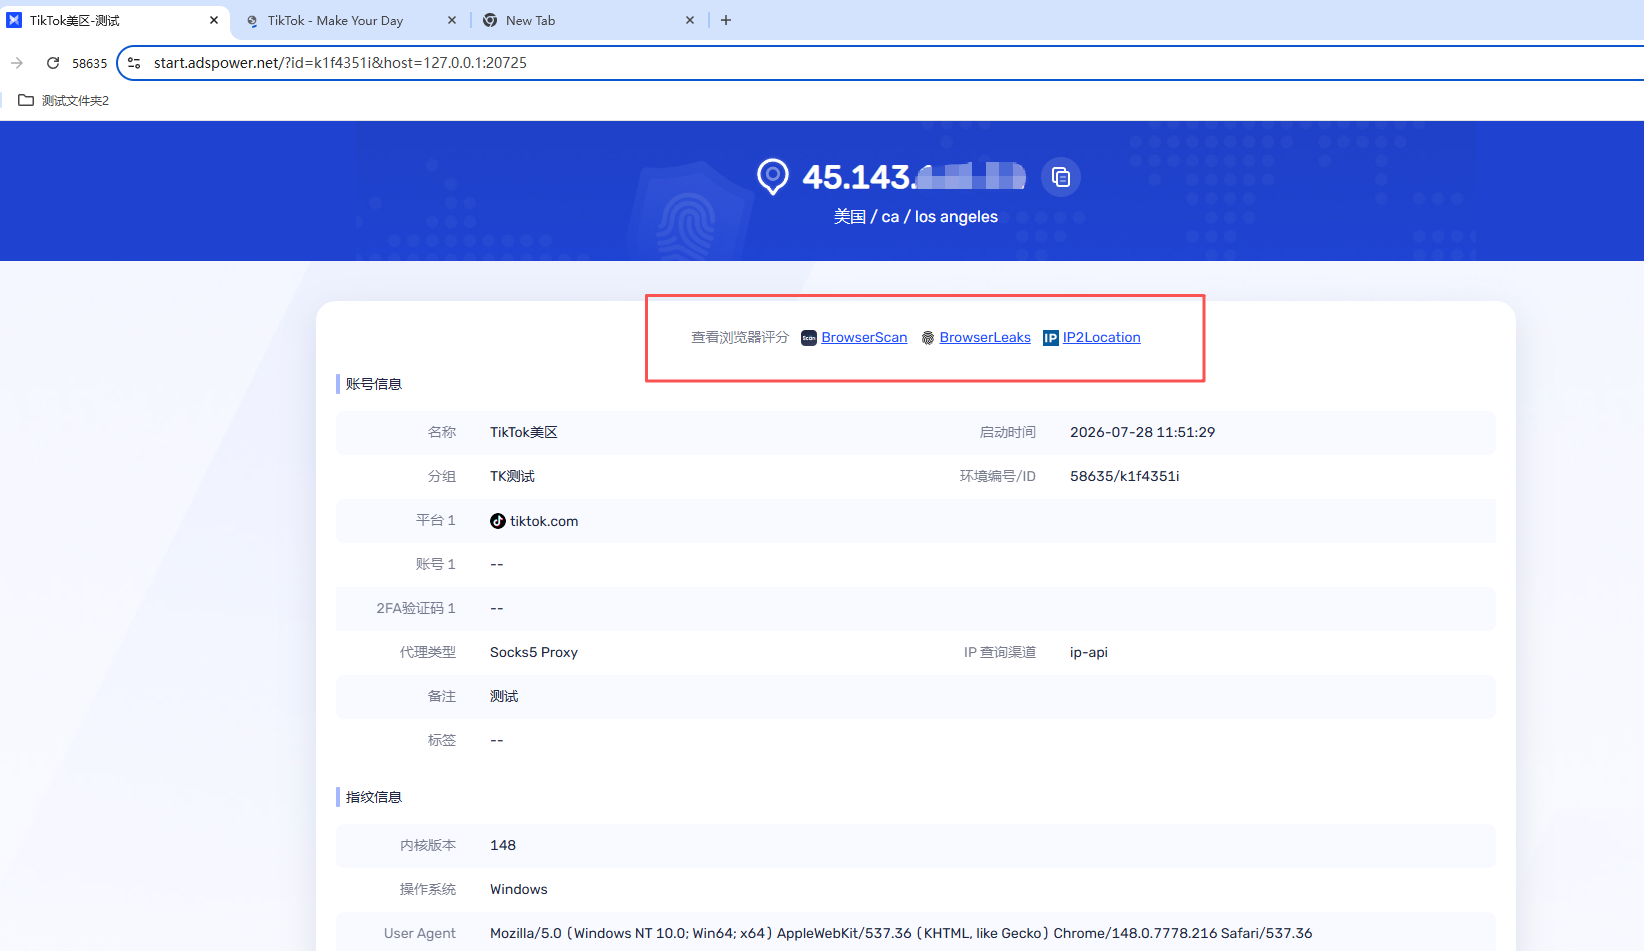Click the kernel version value 148
1644x951 pixels.
[x=503, y=846]
